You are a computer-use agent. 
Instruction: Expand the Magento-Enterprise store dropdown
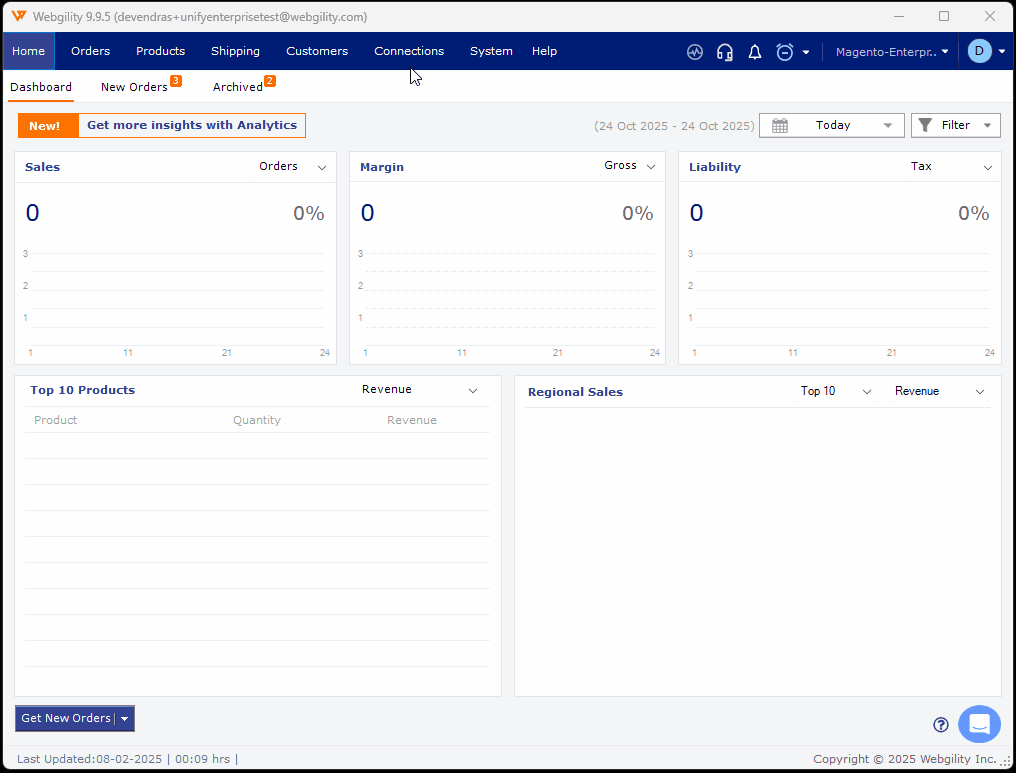[892, 52]
